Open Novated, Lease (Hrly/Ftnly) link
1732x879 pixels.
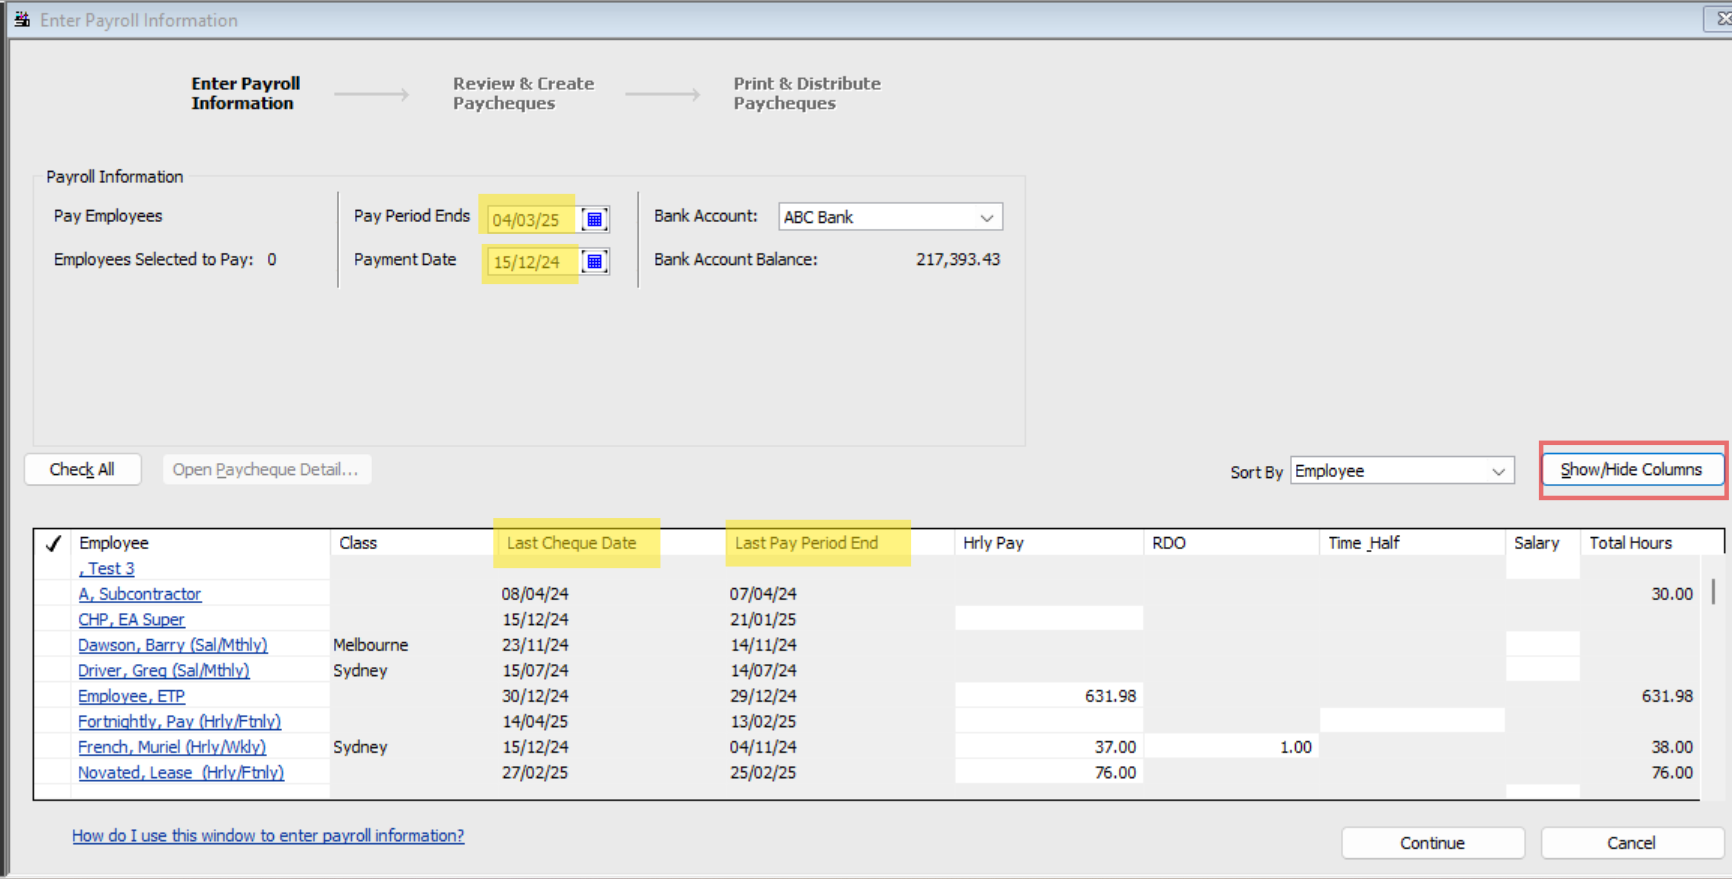point(181,772)
